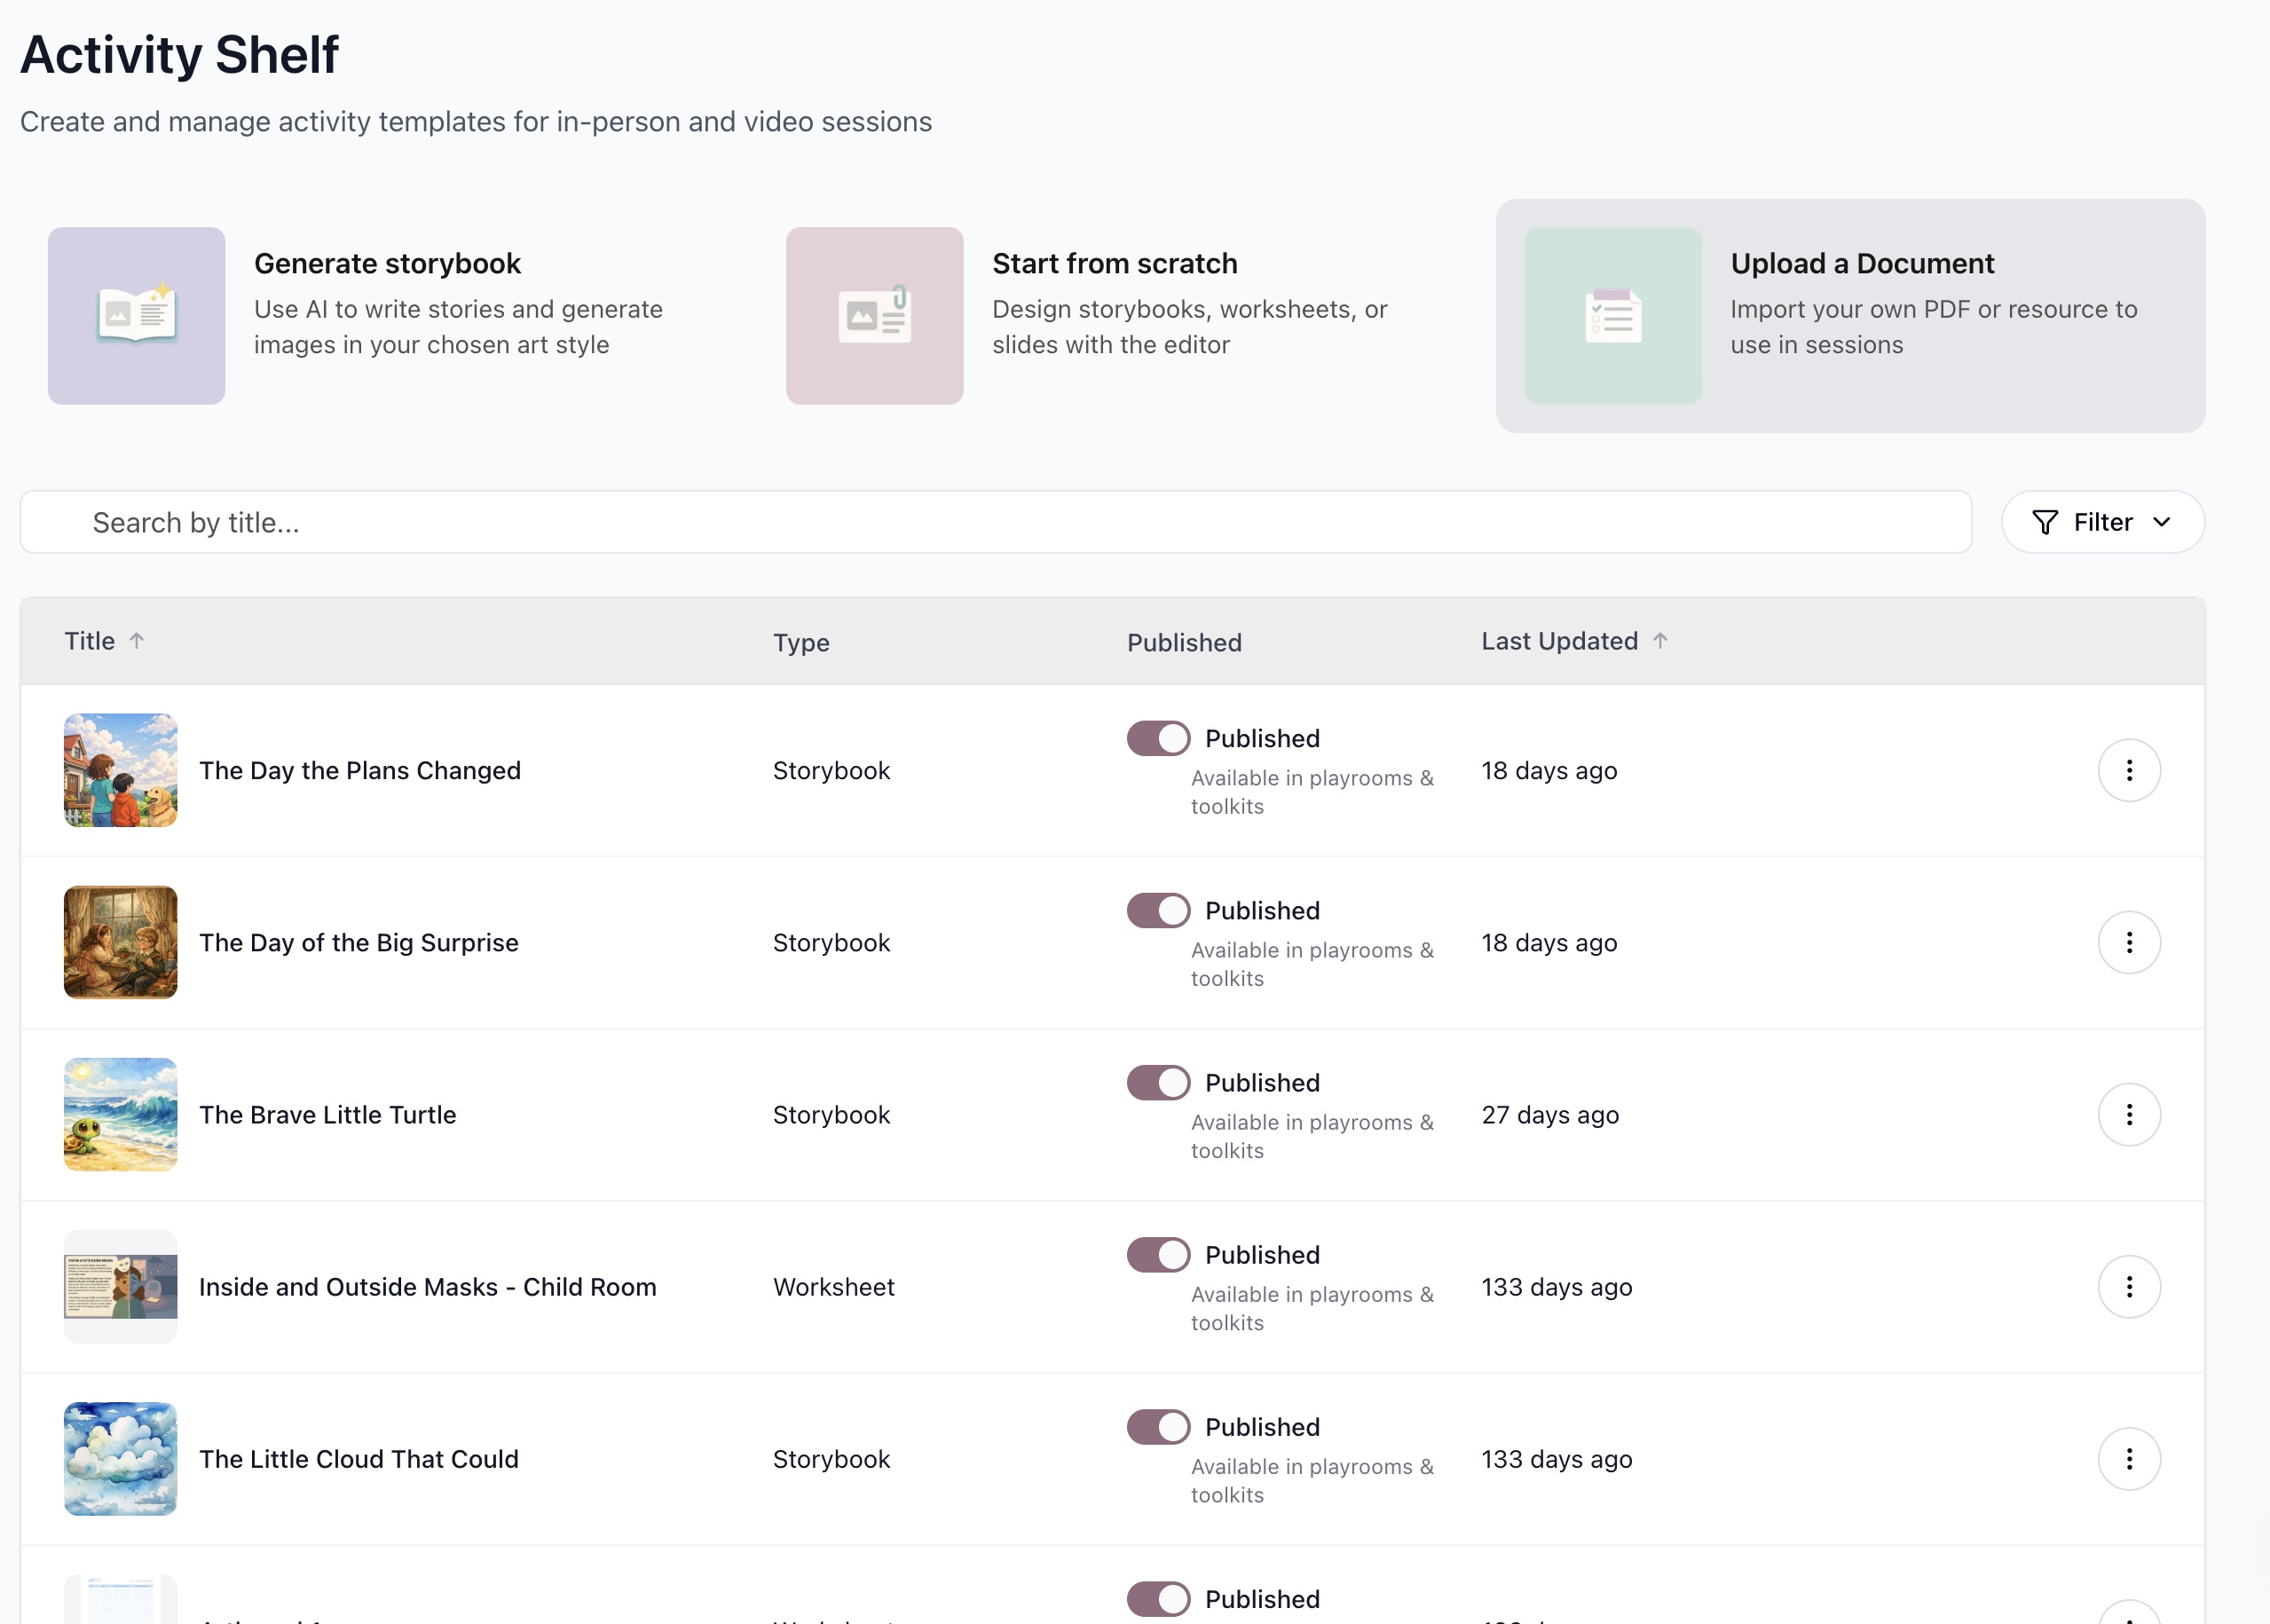
Task: Open options menu for Inside and Outside Masks
Action: (x=2128, y=1286)
